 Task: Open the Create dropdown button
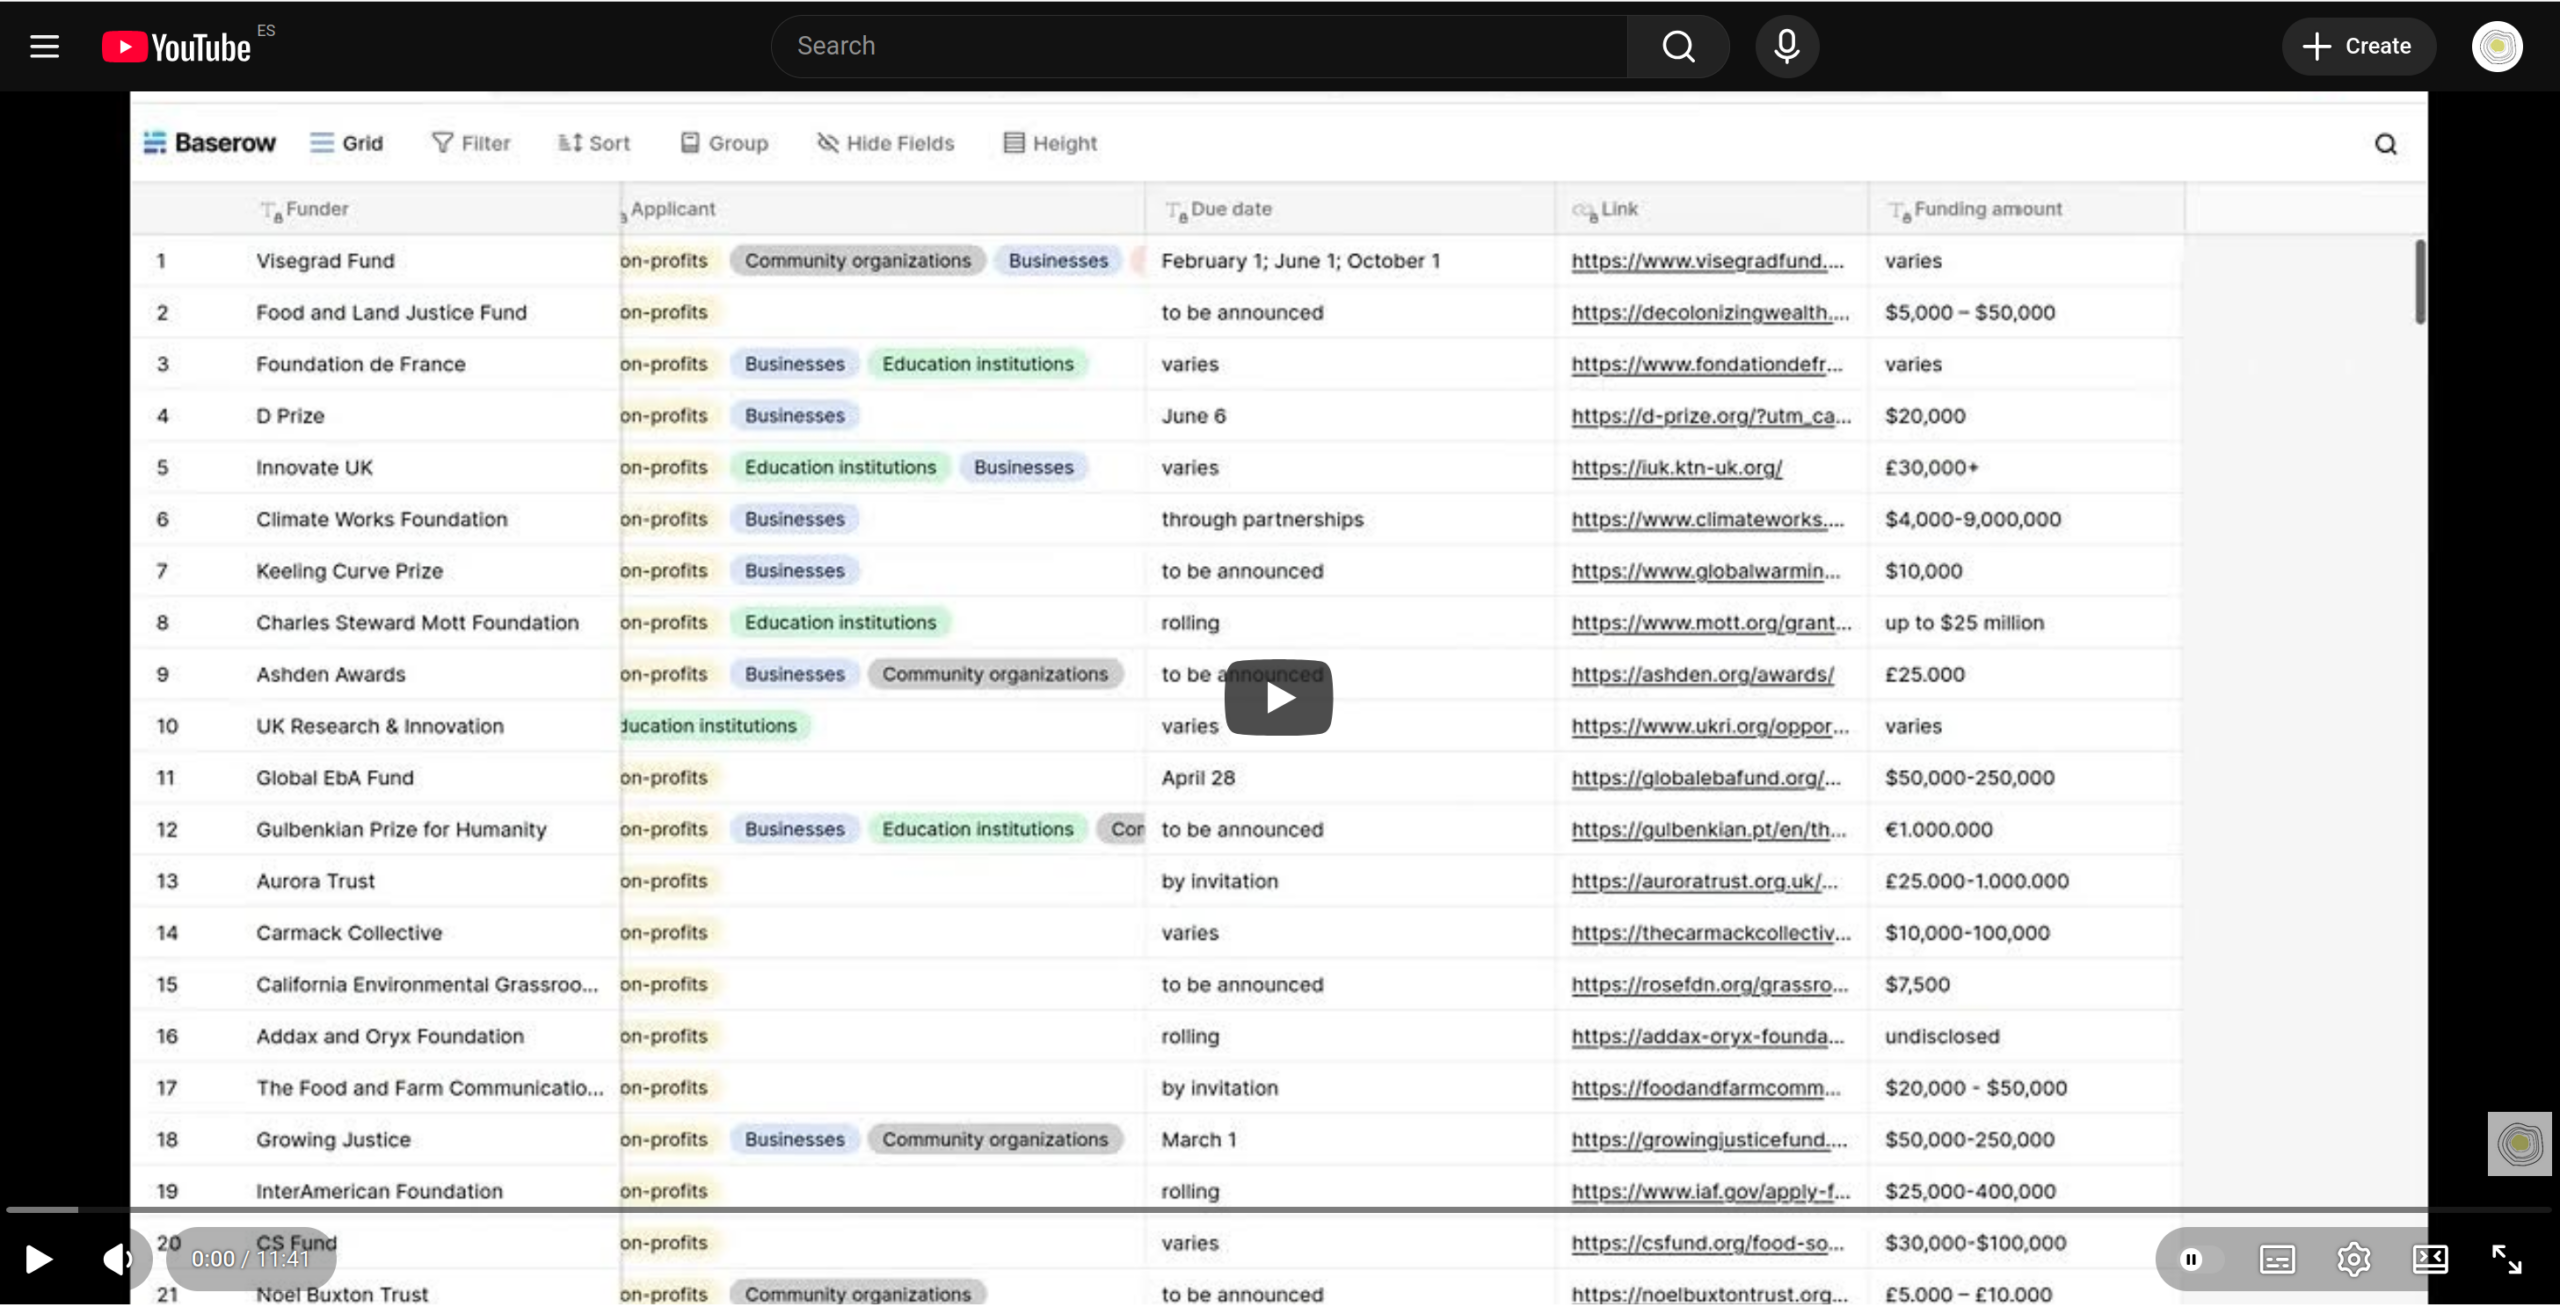pyautogui.click(x=2358, y=46)
